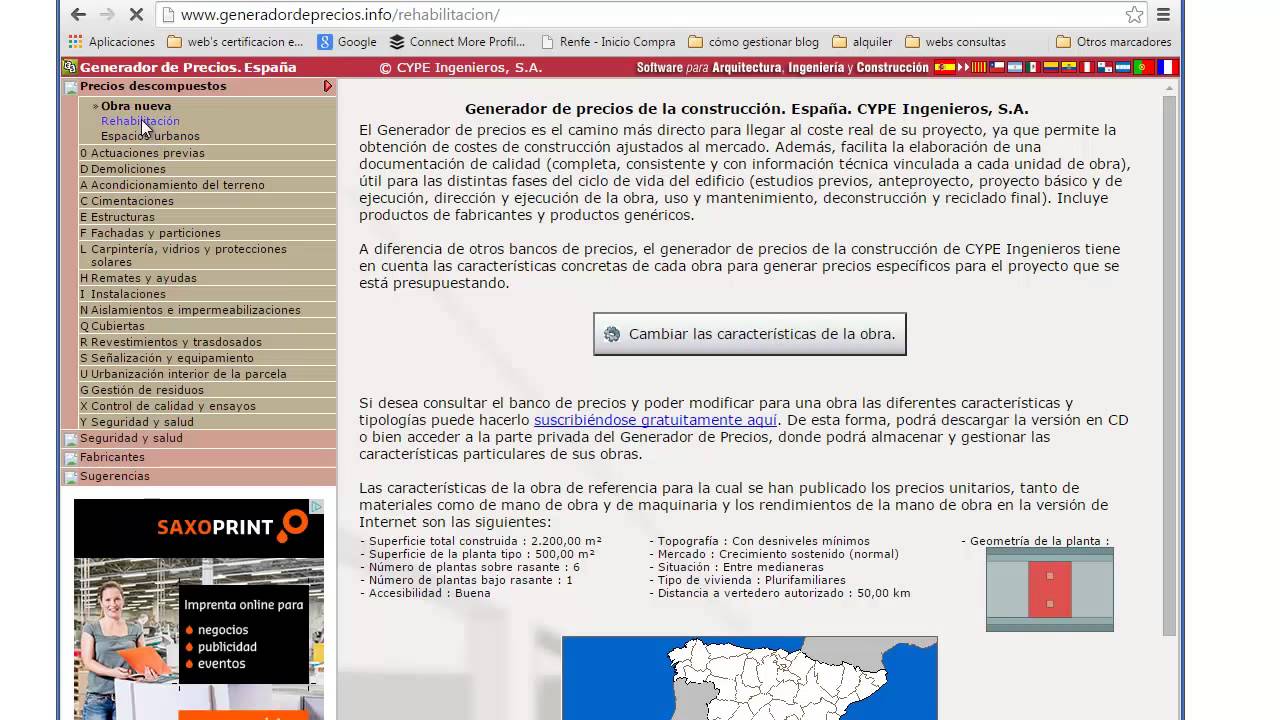Open the Connect More Profil... bookmark
Viewport: 1280px width, 720px height.
pyautogui.click(x=457, y=42)
